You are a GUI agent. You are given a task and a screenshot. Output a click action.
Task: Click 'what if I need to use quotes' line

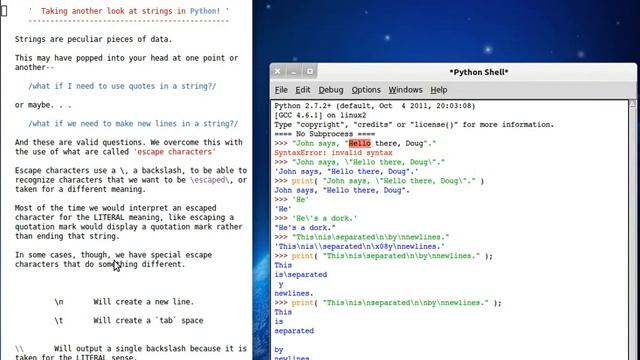[x=122, y=86]
